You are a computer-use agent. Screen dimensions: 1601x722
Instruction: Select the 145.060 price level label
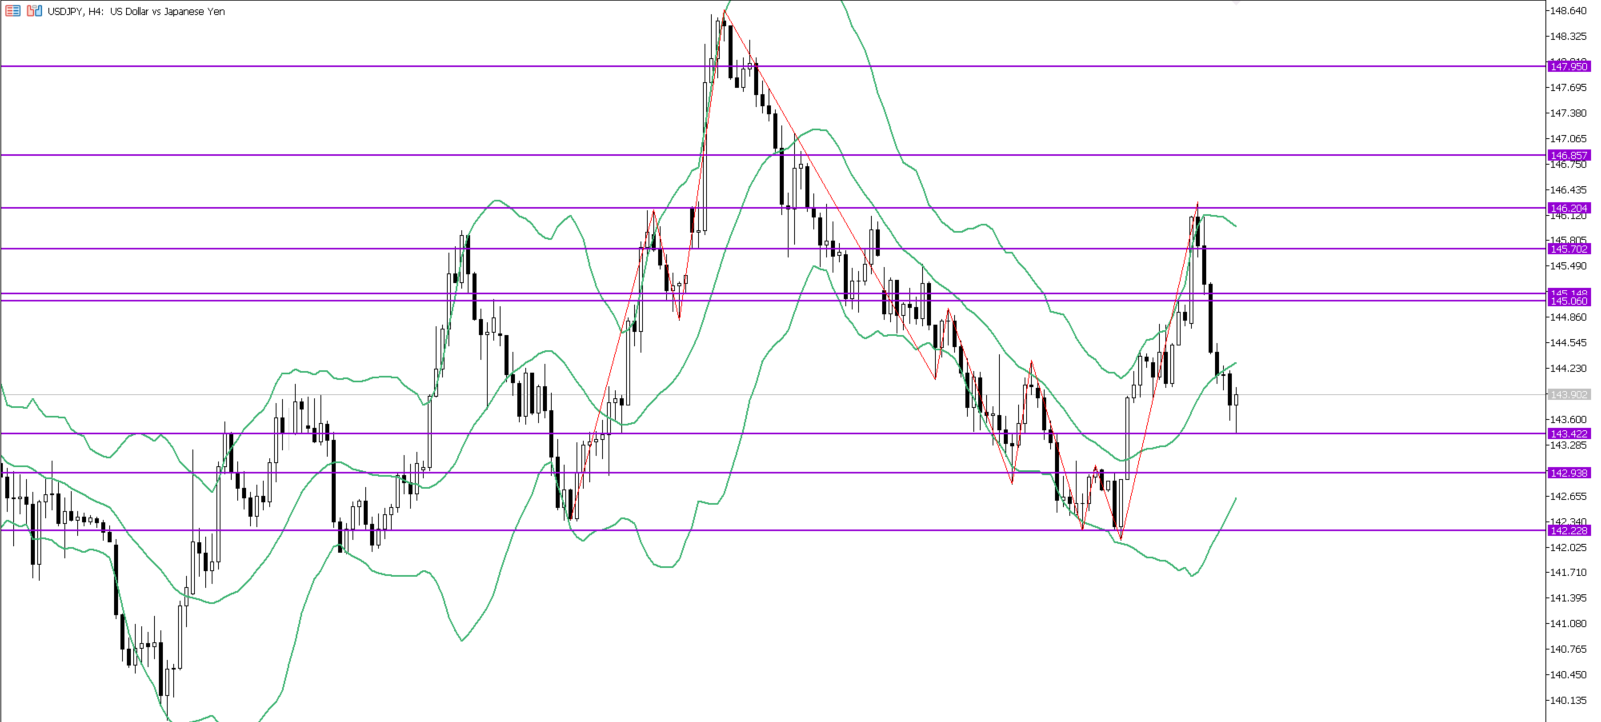pos(1568,301)
